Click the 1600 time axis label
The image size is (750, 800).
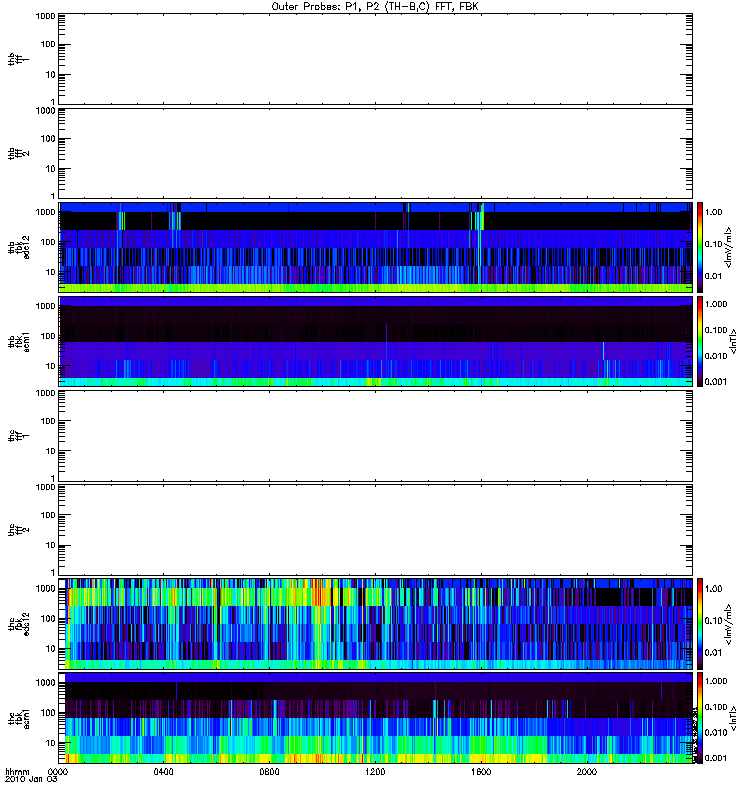click(x=481, y=772)
